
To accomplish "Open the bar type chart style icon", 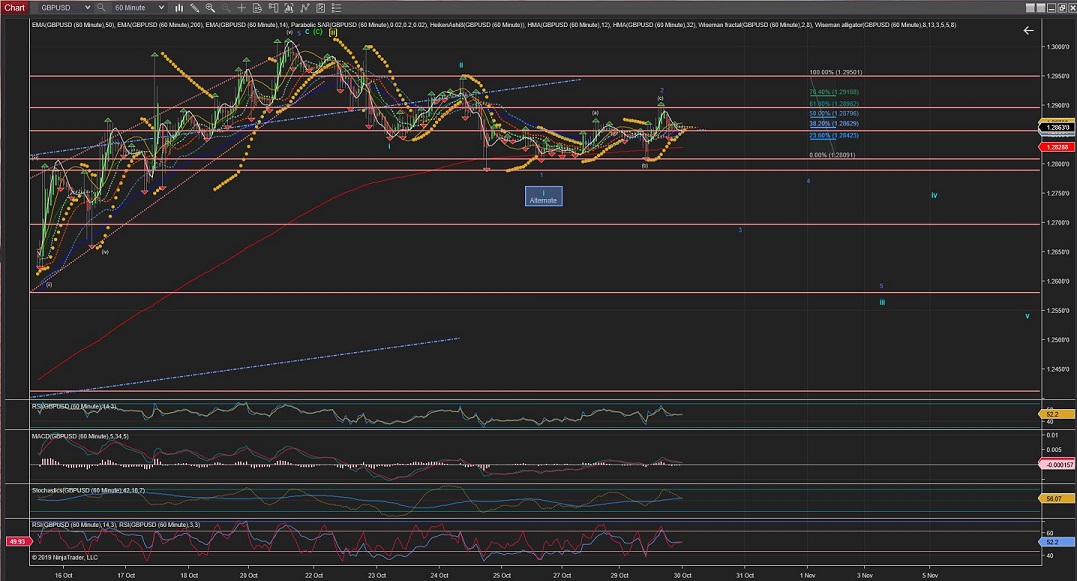I will [x=179, y=8].
